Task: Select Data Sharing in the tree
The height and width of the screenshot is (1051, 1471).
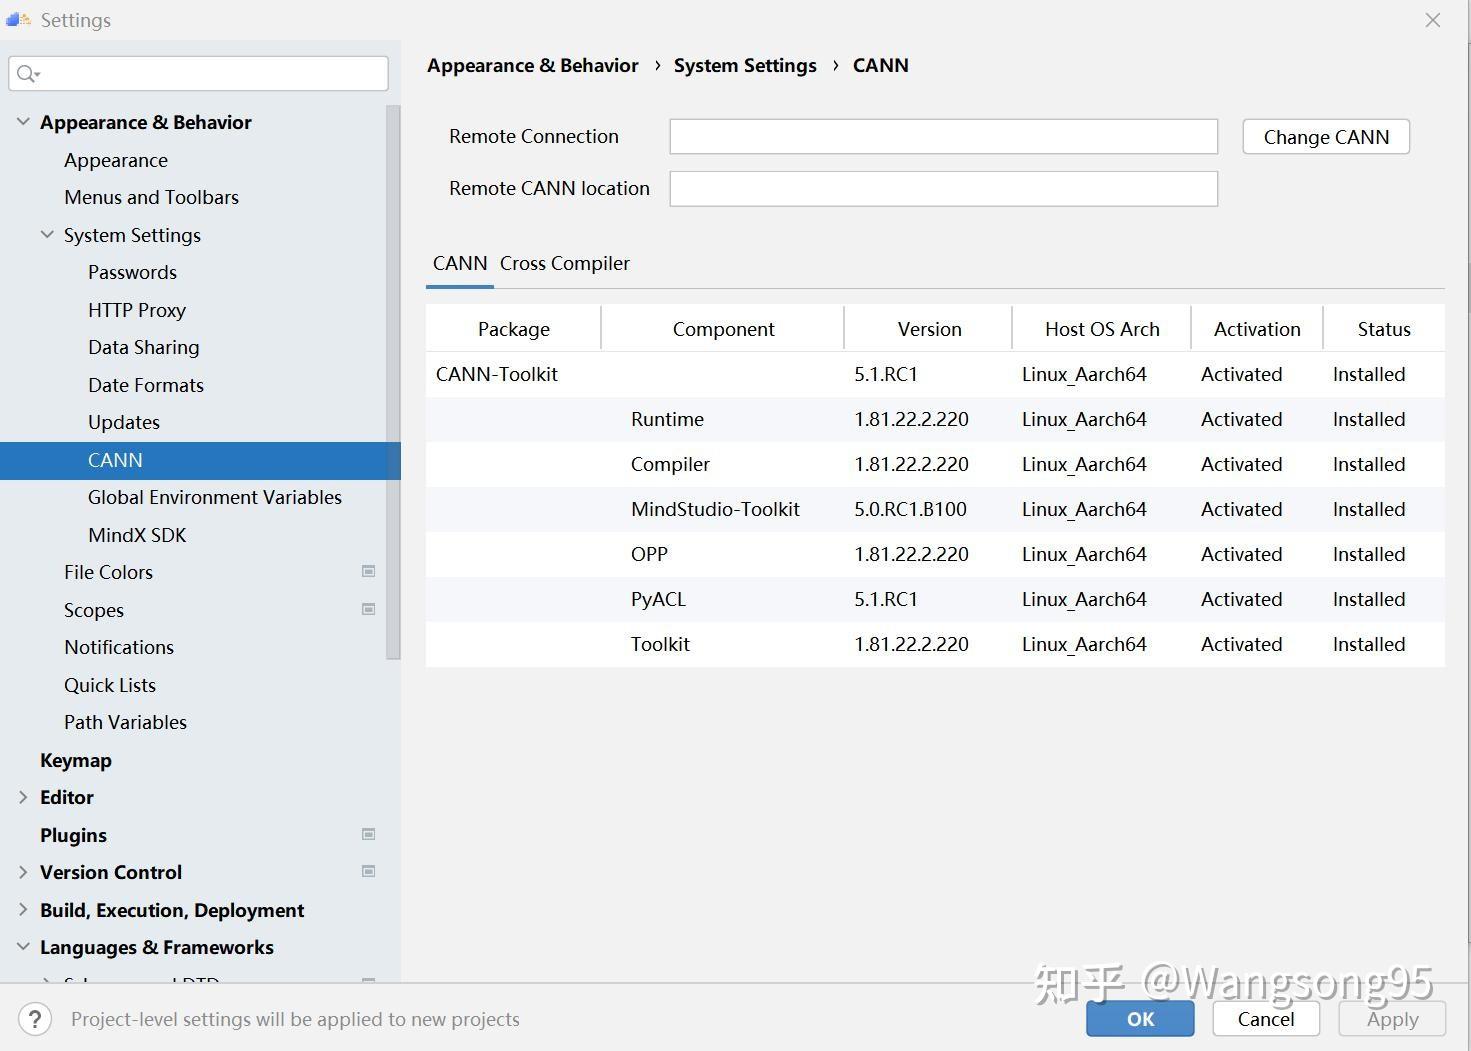Action: click(144, 347)
